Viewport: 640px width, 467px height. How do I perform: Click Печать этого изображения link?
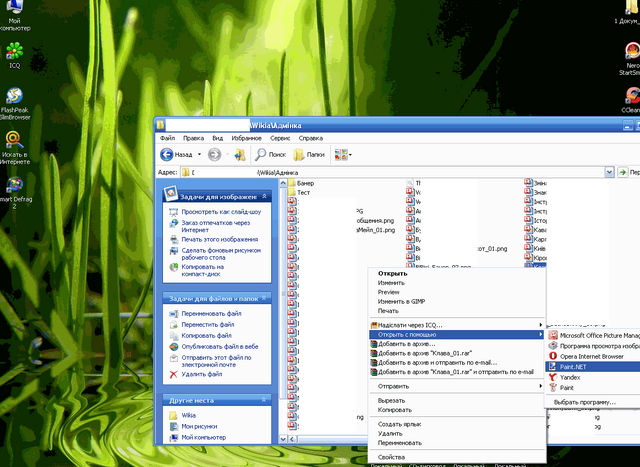click(220, 240)
